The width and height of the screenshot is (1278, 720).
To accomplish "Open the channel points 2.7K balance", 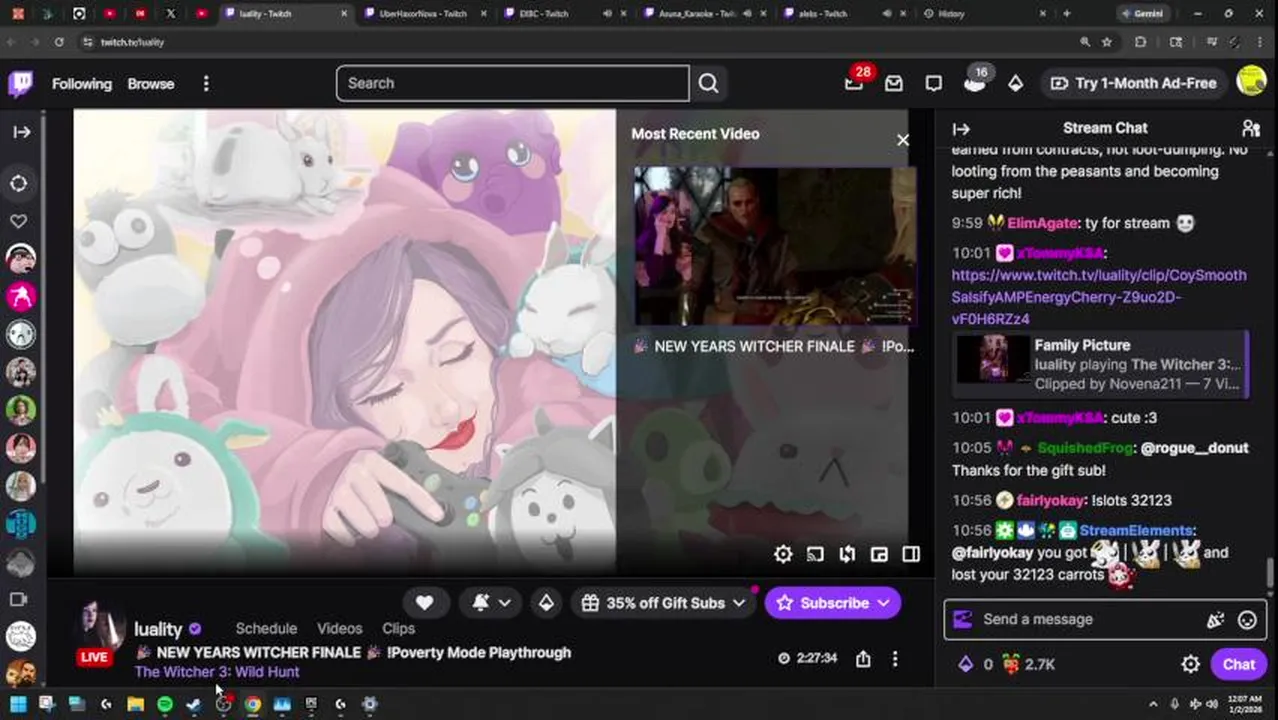I will pos(1028,664).
